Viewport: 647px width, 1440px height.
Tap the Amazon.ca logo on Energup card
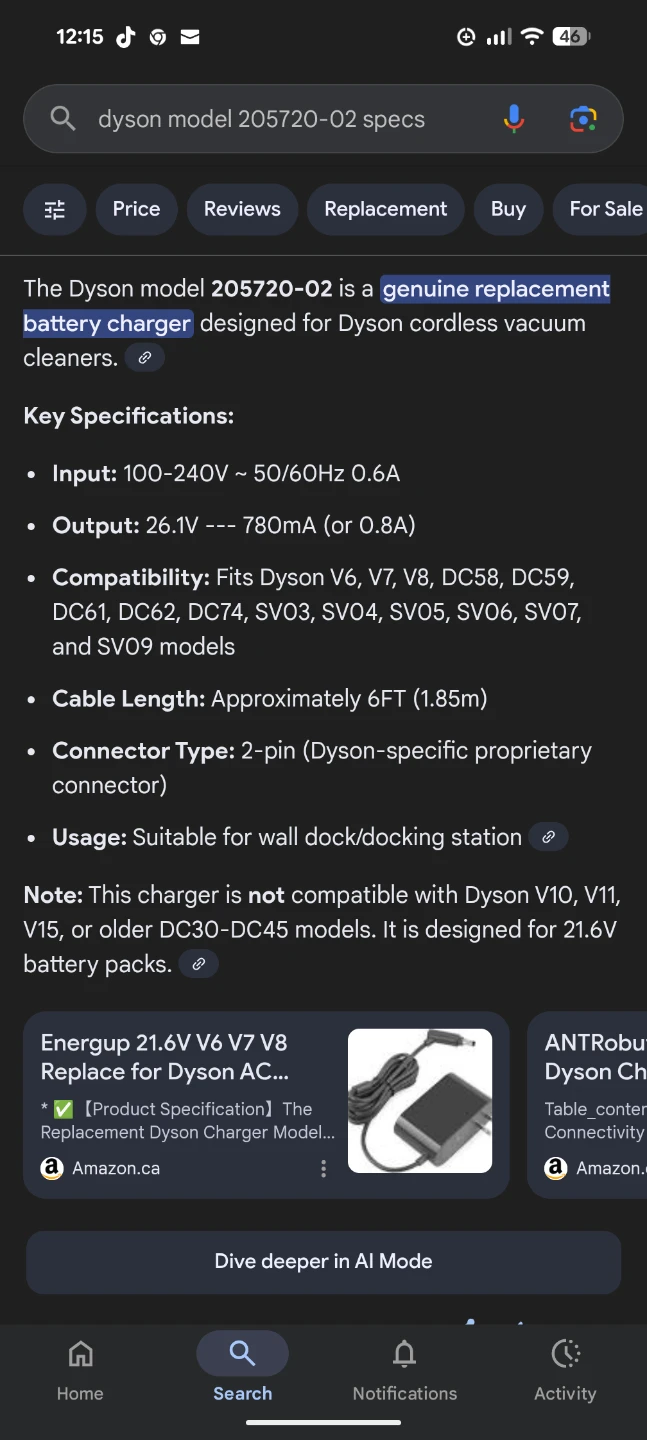[x=52, y=1168]
